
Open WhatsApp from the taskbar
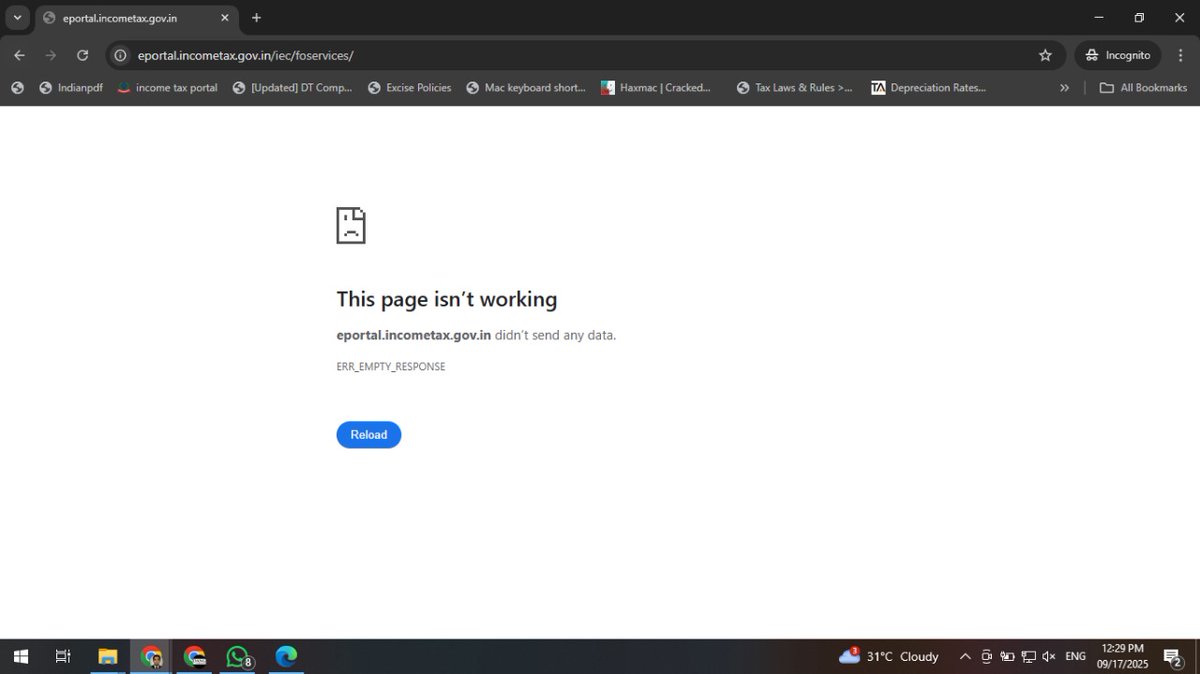coord(239,656)
